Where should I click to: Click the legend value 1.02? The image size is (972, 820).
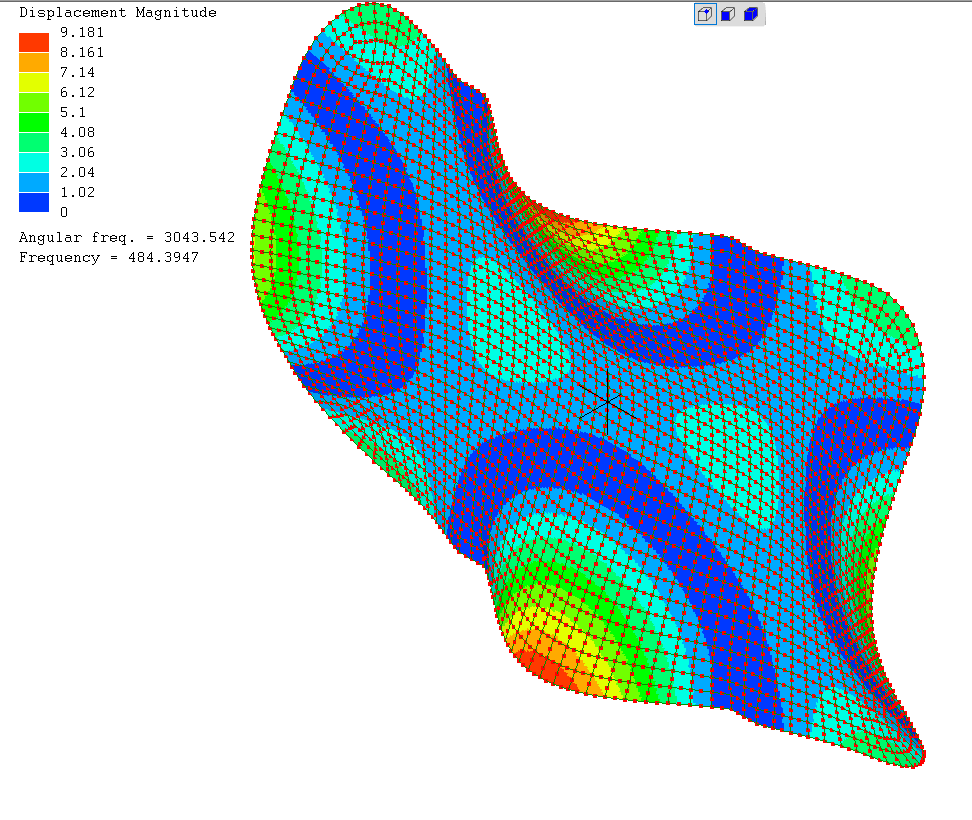click(x=77, y=192)
